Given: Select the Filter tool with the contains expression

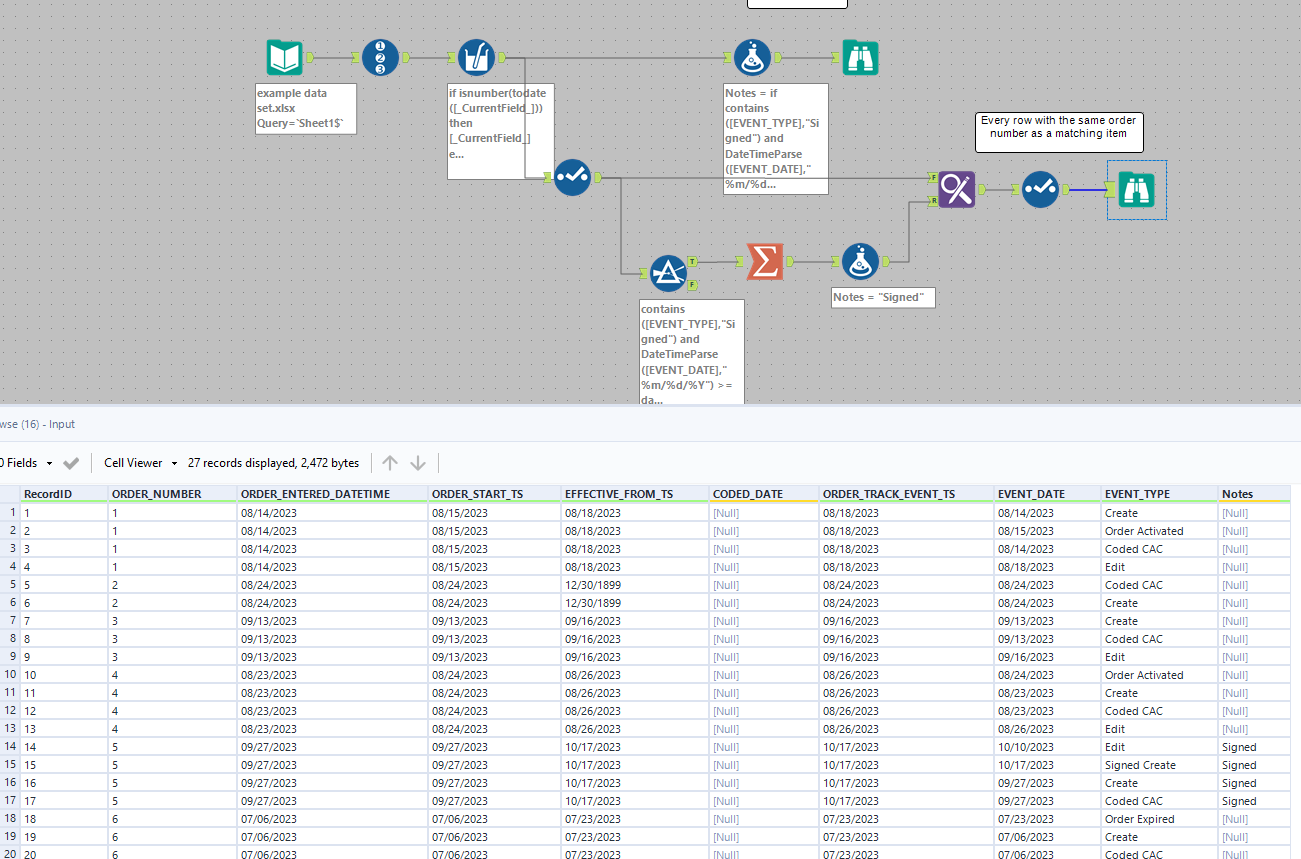Looking at the screenshot, I should pyautogui.click(x=669, y=271).
